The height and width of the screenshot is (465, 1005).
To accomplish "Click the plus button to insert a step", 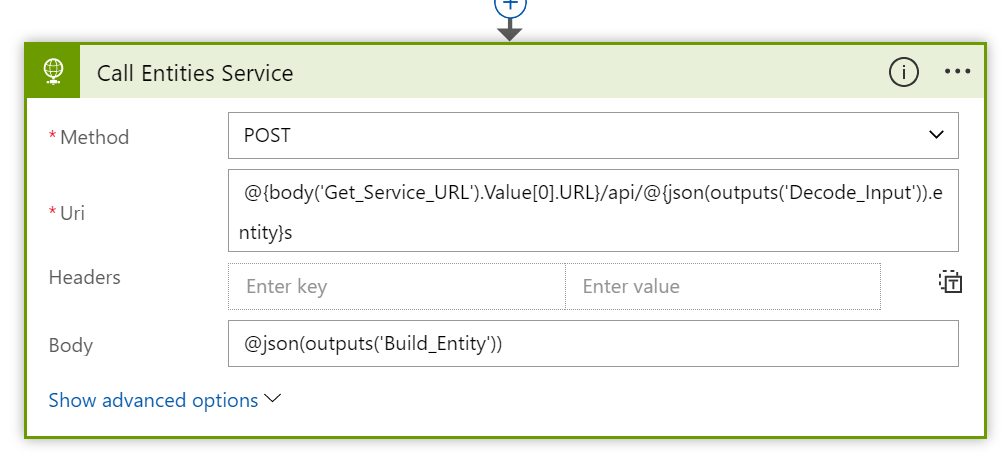I will coord(510,5).
